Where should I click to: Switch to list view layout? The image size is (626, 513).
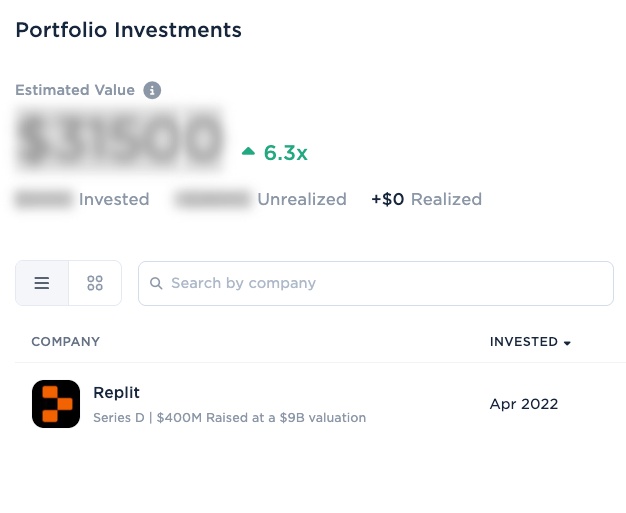point(42,283)
